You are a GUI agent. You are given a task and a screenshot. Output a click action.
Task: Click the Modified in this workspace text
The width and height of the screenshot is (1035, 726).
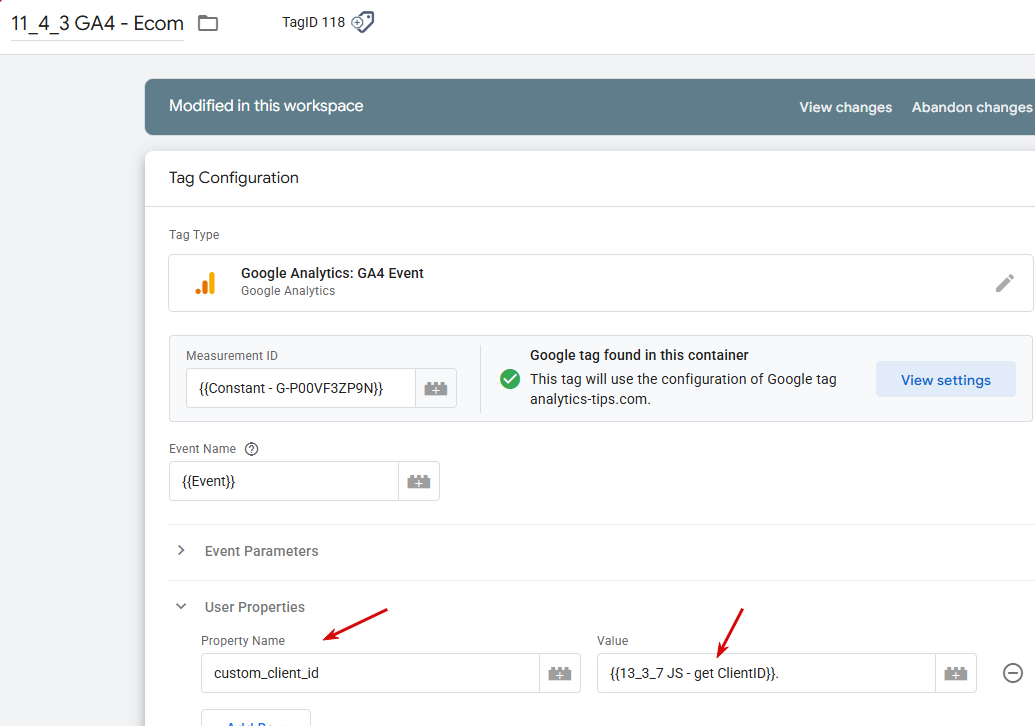(x=266, y=106)
